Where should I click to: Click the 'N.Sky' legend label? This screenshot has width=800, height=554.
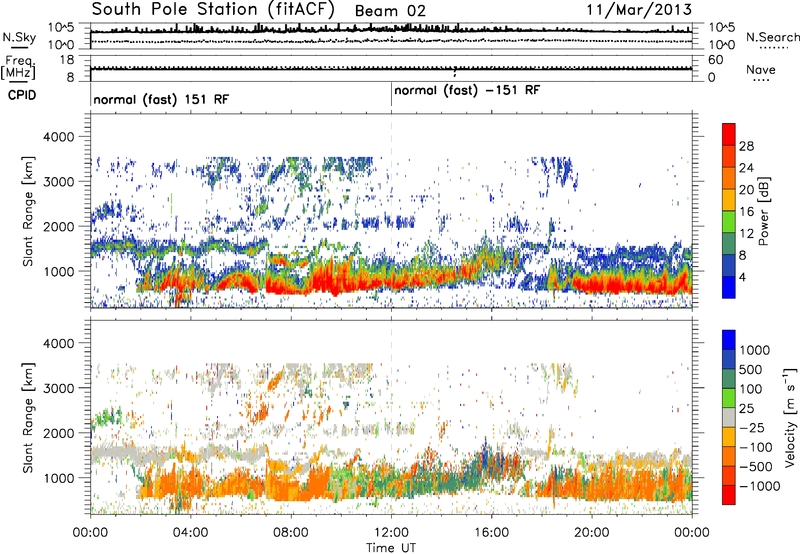tap(19, 37)
